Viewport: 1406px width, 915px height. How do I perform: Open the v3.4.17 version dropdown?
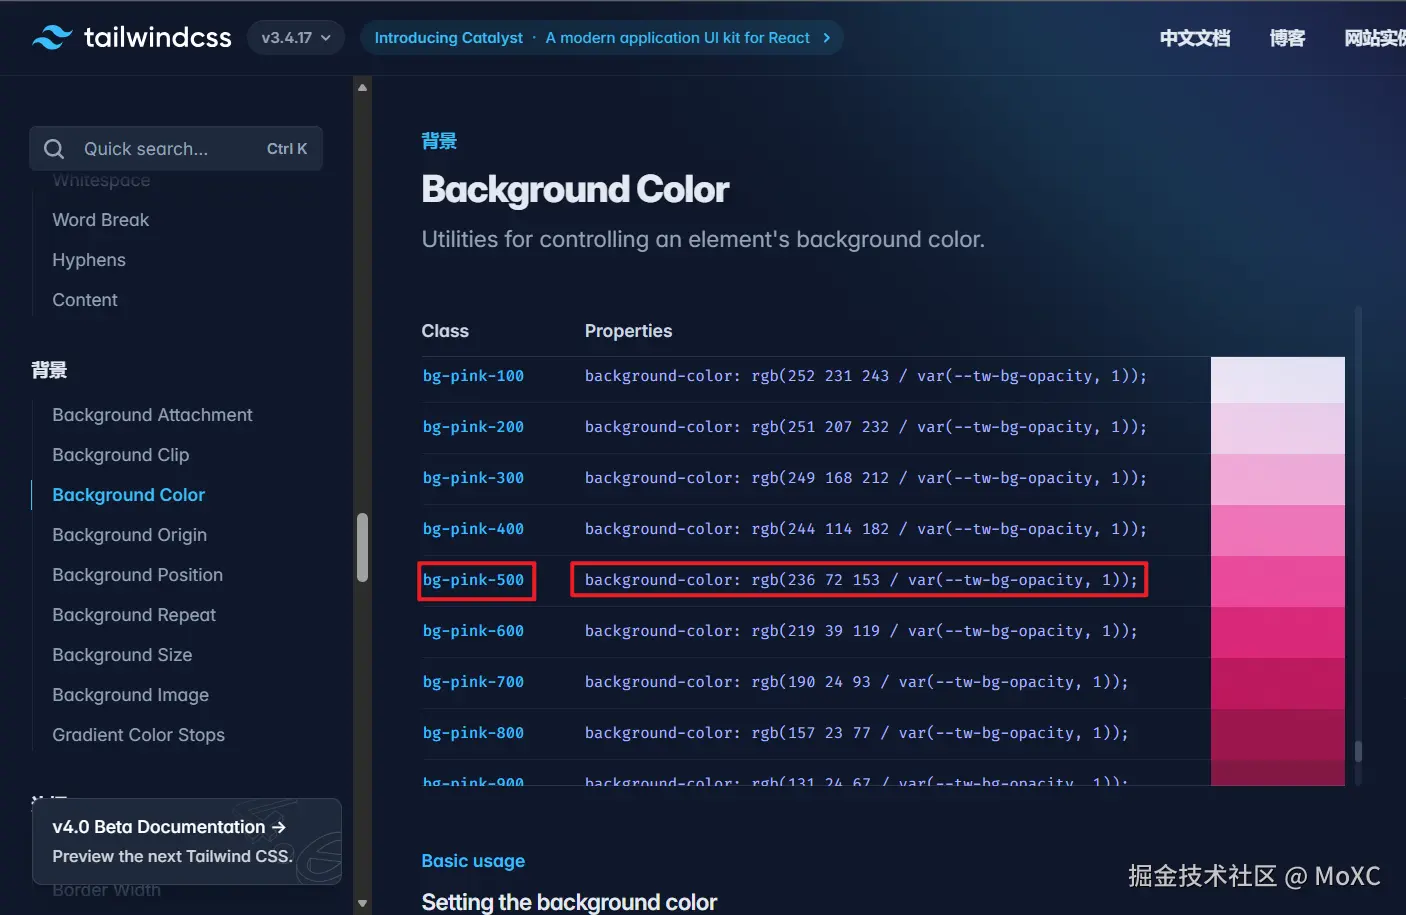coord(296,38)
